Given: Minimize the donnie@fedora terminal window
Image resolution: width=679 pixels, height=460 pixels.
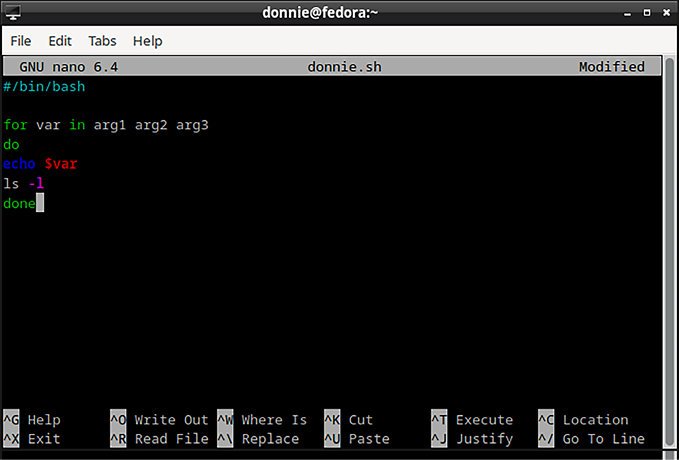Looking at the screenshot, I should tap(627, 13).
